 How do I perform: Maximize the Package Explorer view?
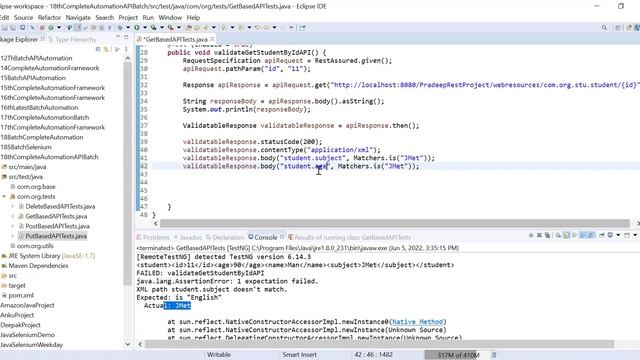[126, 38]
